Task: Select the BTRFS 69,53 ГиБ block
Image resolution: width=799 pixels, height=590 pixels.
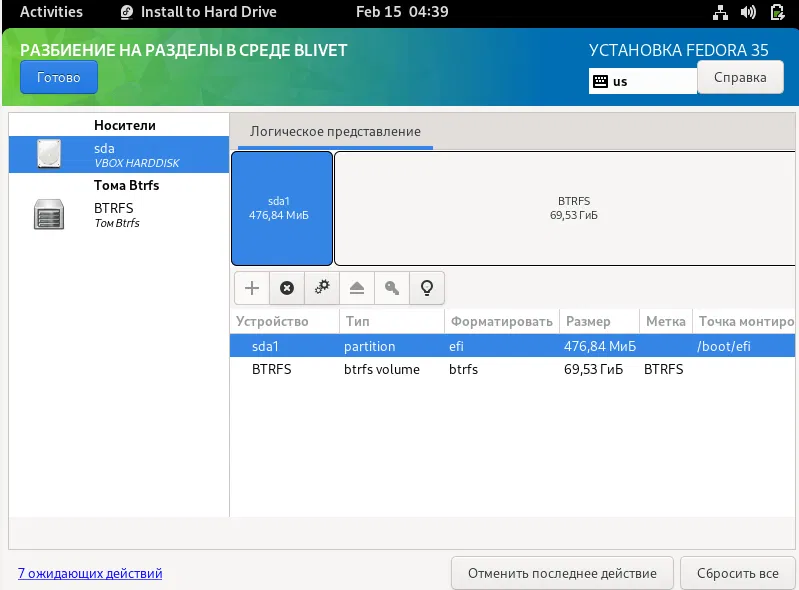Action: tap(565, 208)
